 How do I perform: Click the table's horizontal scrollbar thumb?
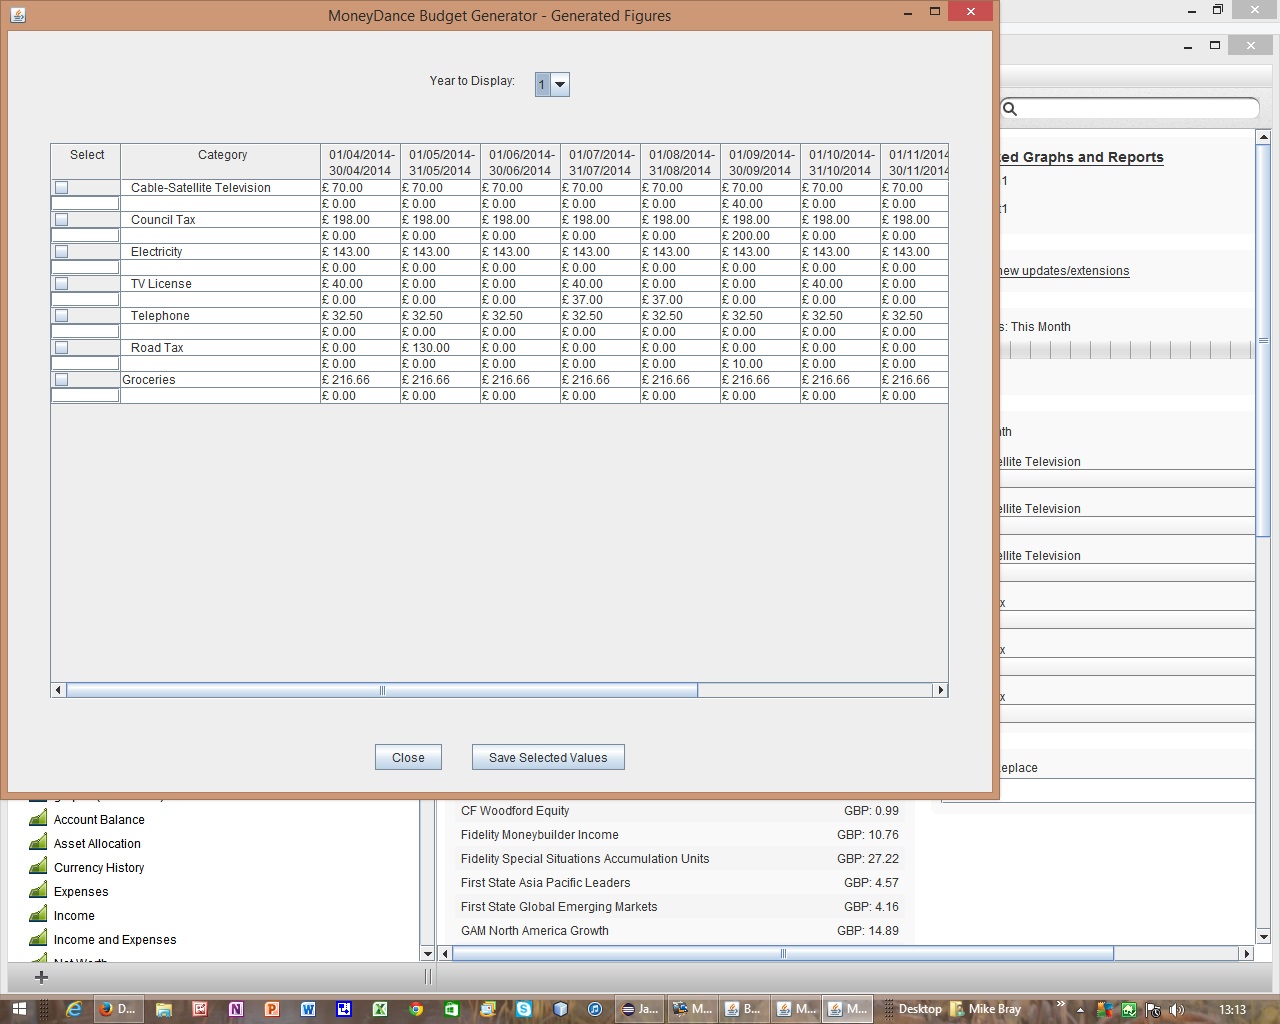(381, 690)
